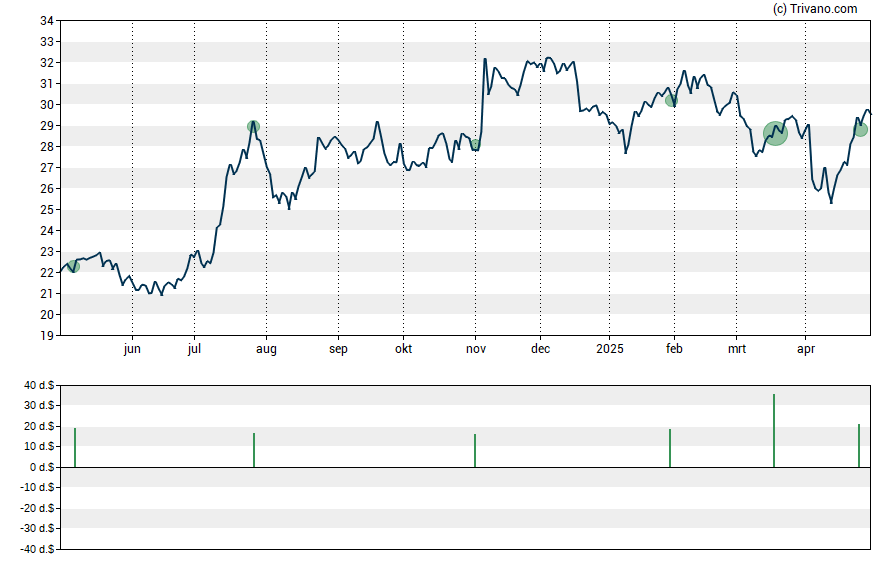Click the price axis value 19
Image resolution: width=888 pixels, height=565 pixels.
pos(47,336)
